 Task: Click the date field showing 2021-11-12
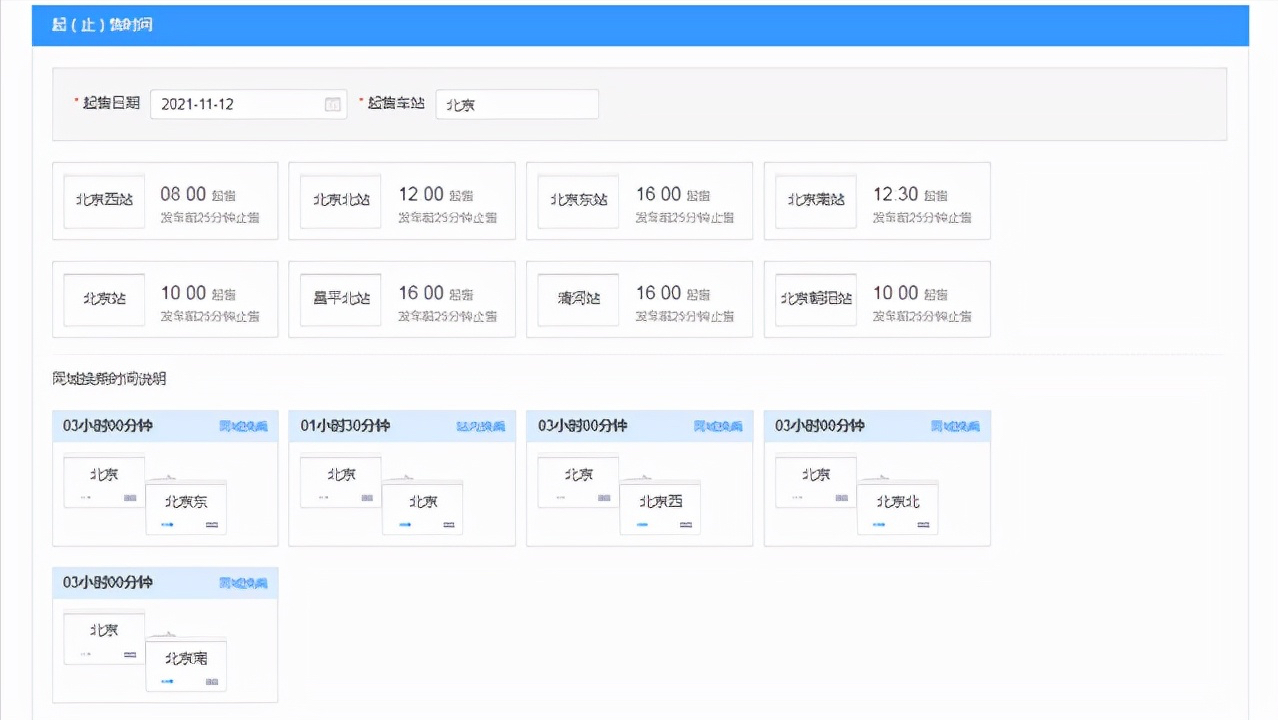point(240,104)
